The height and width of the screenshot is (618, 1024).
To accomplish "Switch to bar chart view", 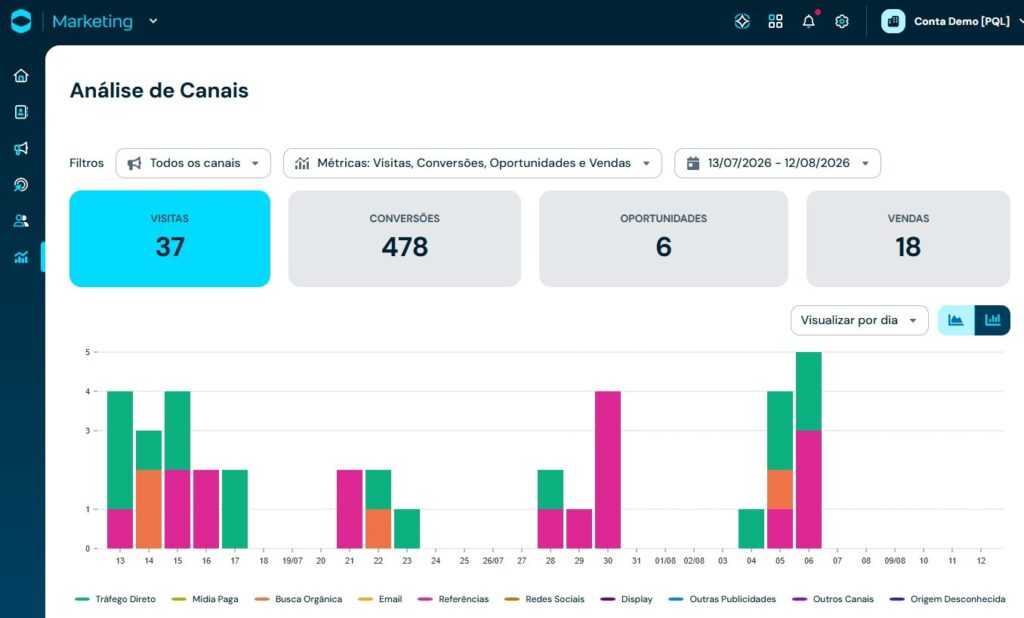I will click(x=993, y=320).
